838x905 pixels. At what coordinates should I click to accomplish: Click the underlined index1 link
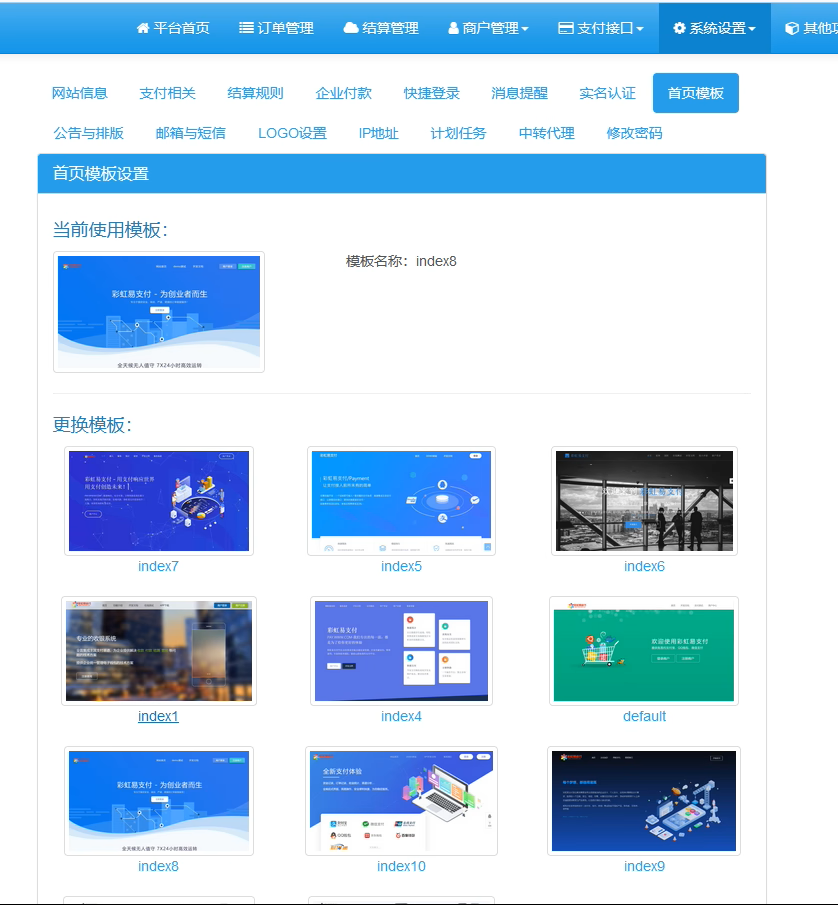click(158, 716)
